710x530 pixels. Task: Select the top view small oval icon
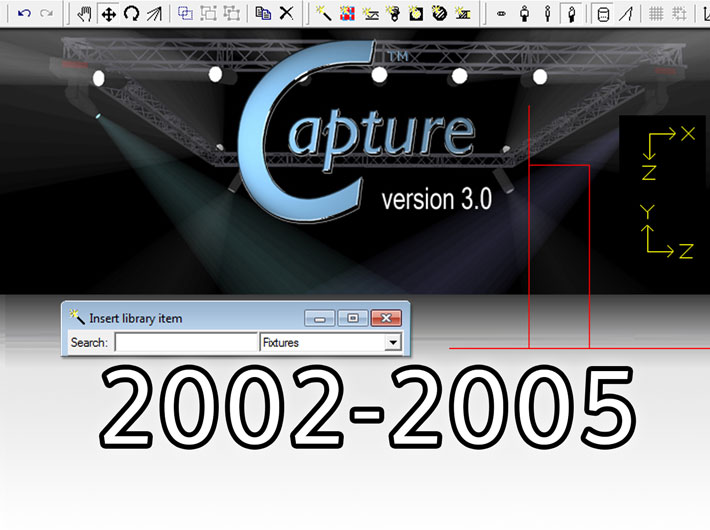click(x=501, y=14)
